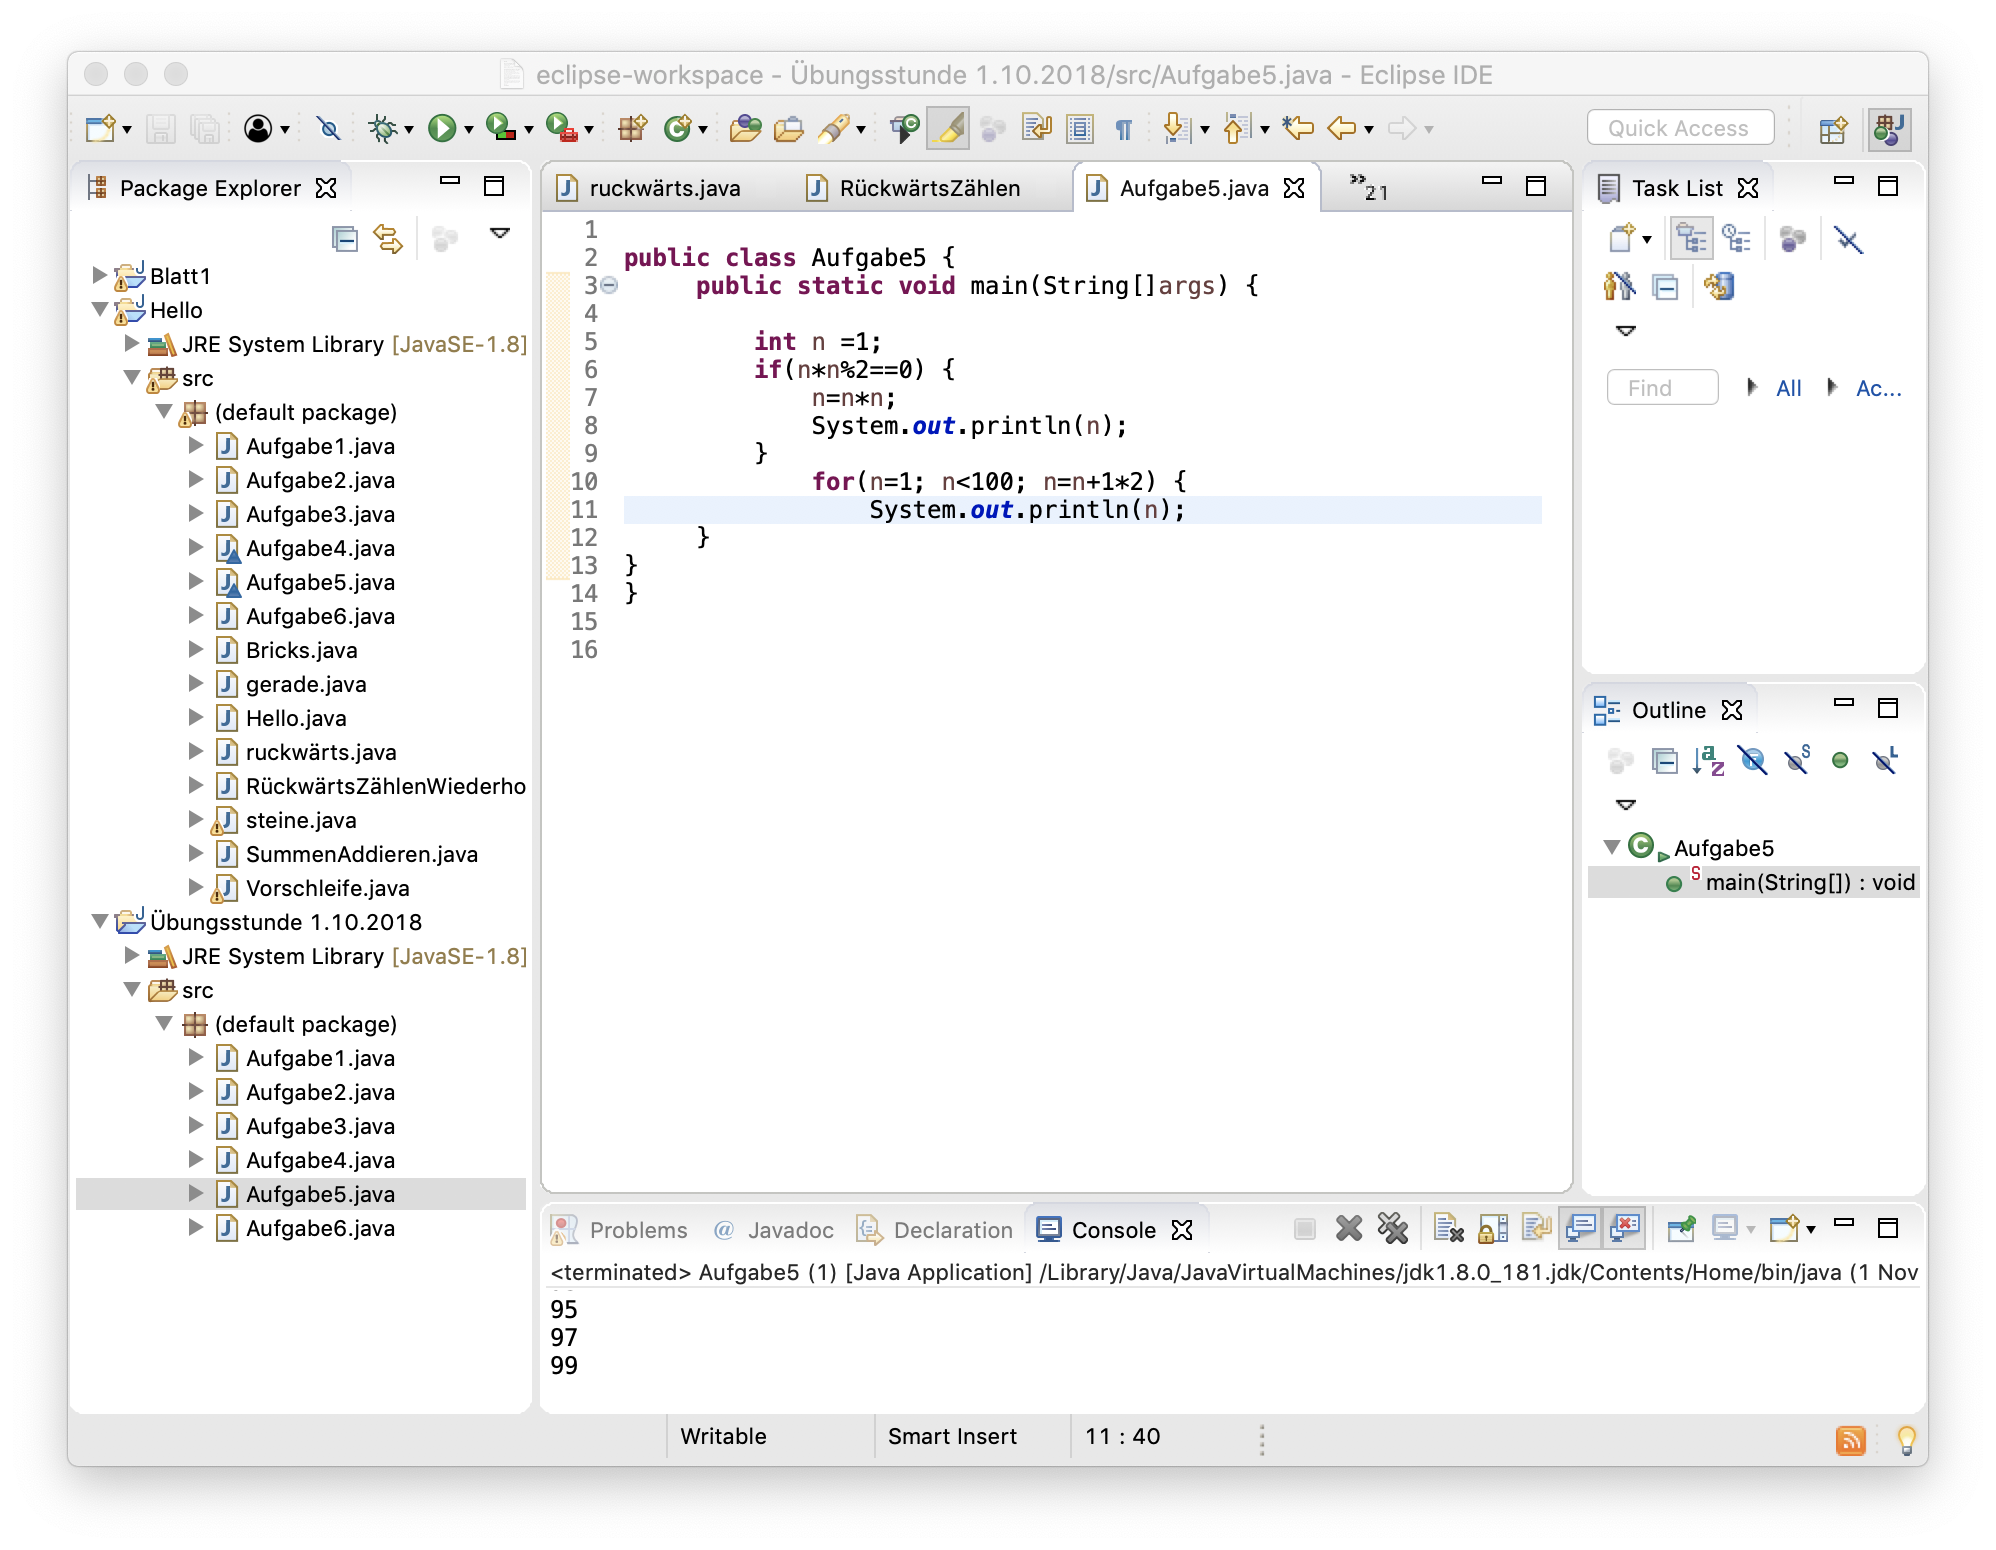Screen dimensions: 1996x1550
Task: Click the Clear Console icon
Action: point(1450,1230)
